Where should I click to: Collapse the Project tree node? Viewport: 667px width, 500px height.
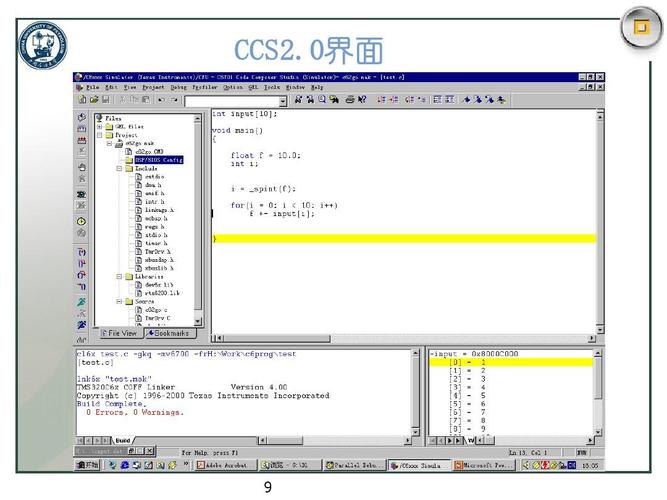(x=100, y=135)
